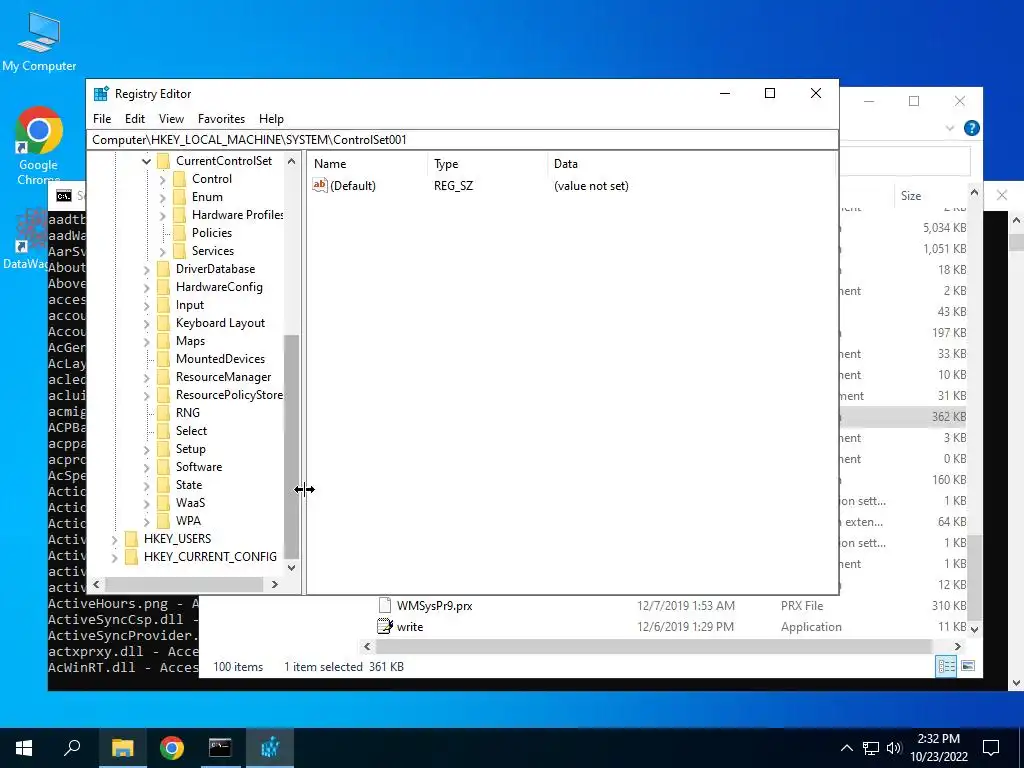Click the tree scroll down arrow

pyautogui.click(x=291, y=568)
